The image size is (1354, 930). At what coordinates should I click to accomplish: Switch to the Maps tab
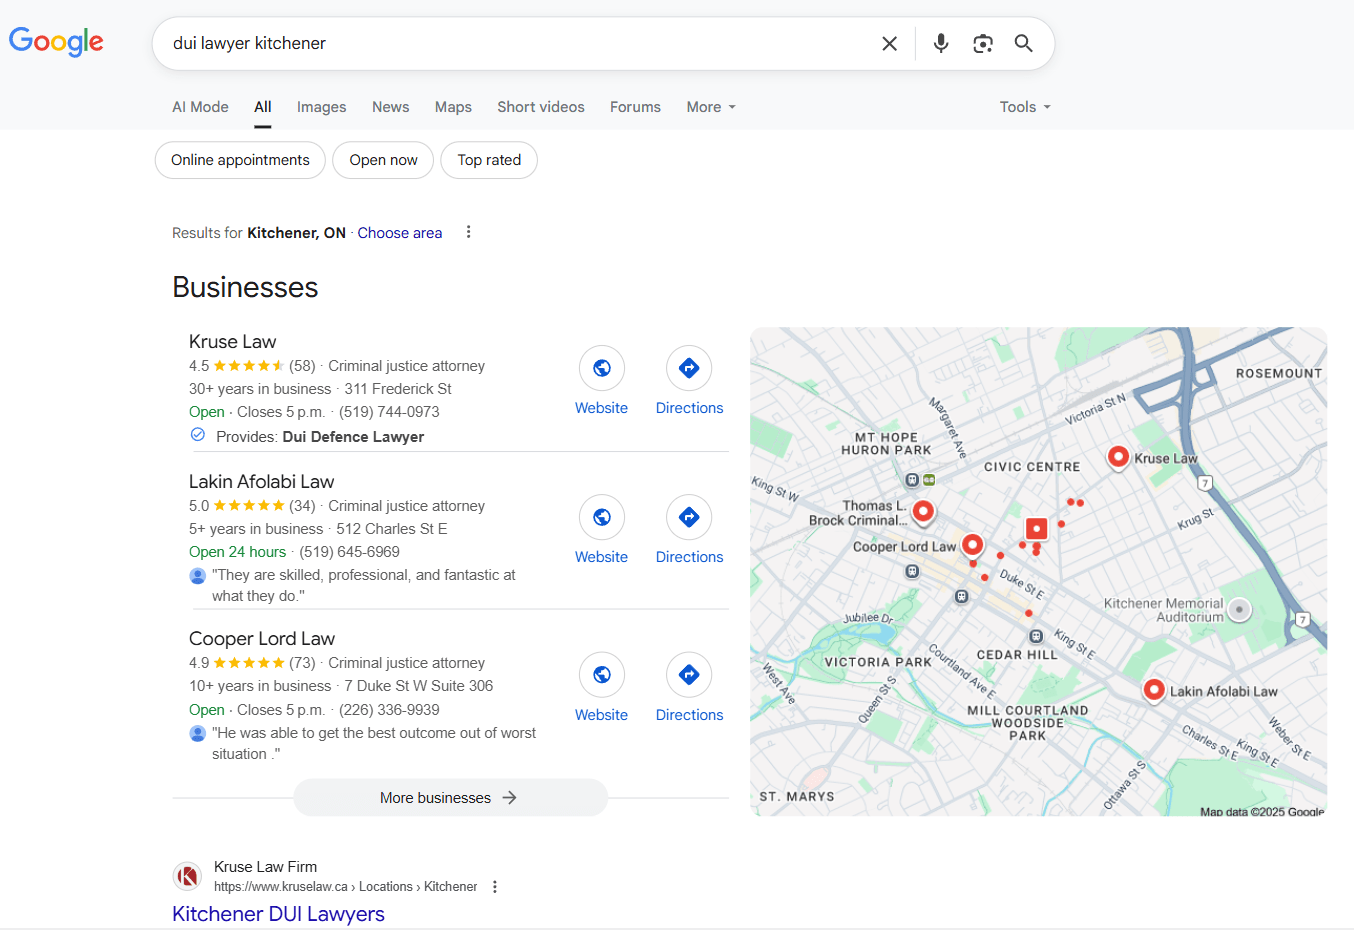point(453,107)
